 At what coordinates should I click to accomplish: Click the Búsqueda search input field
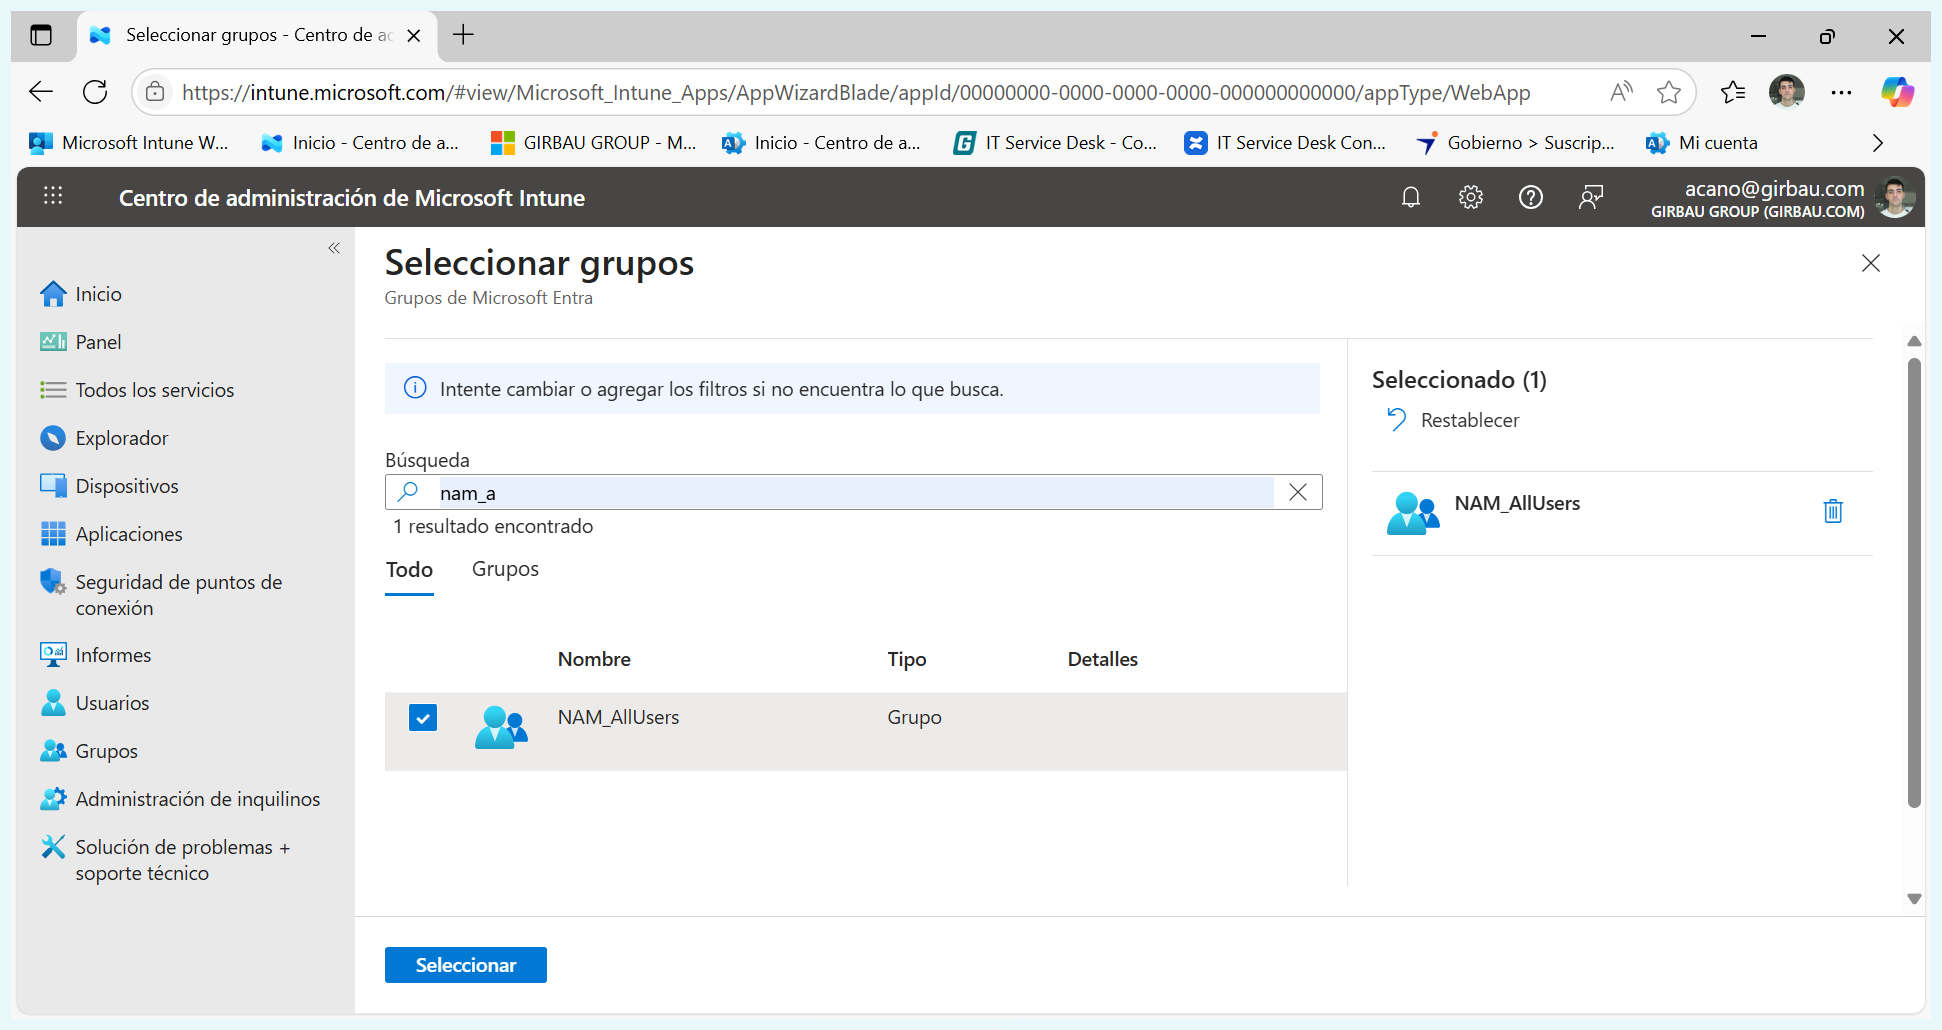(x=850, y=493)
